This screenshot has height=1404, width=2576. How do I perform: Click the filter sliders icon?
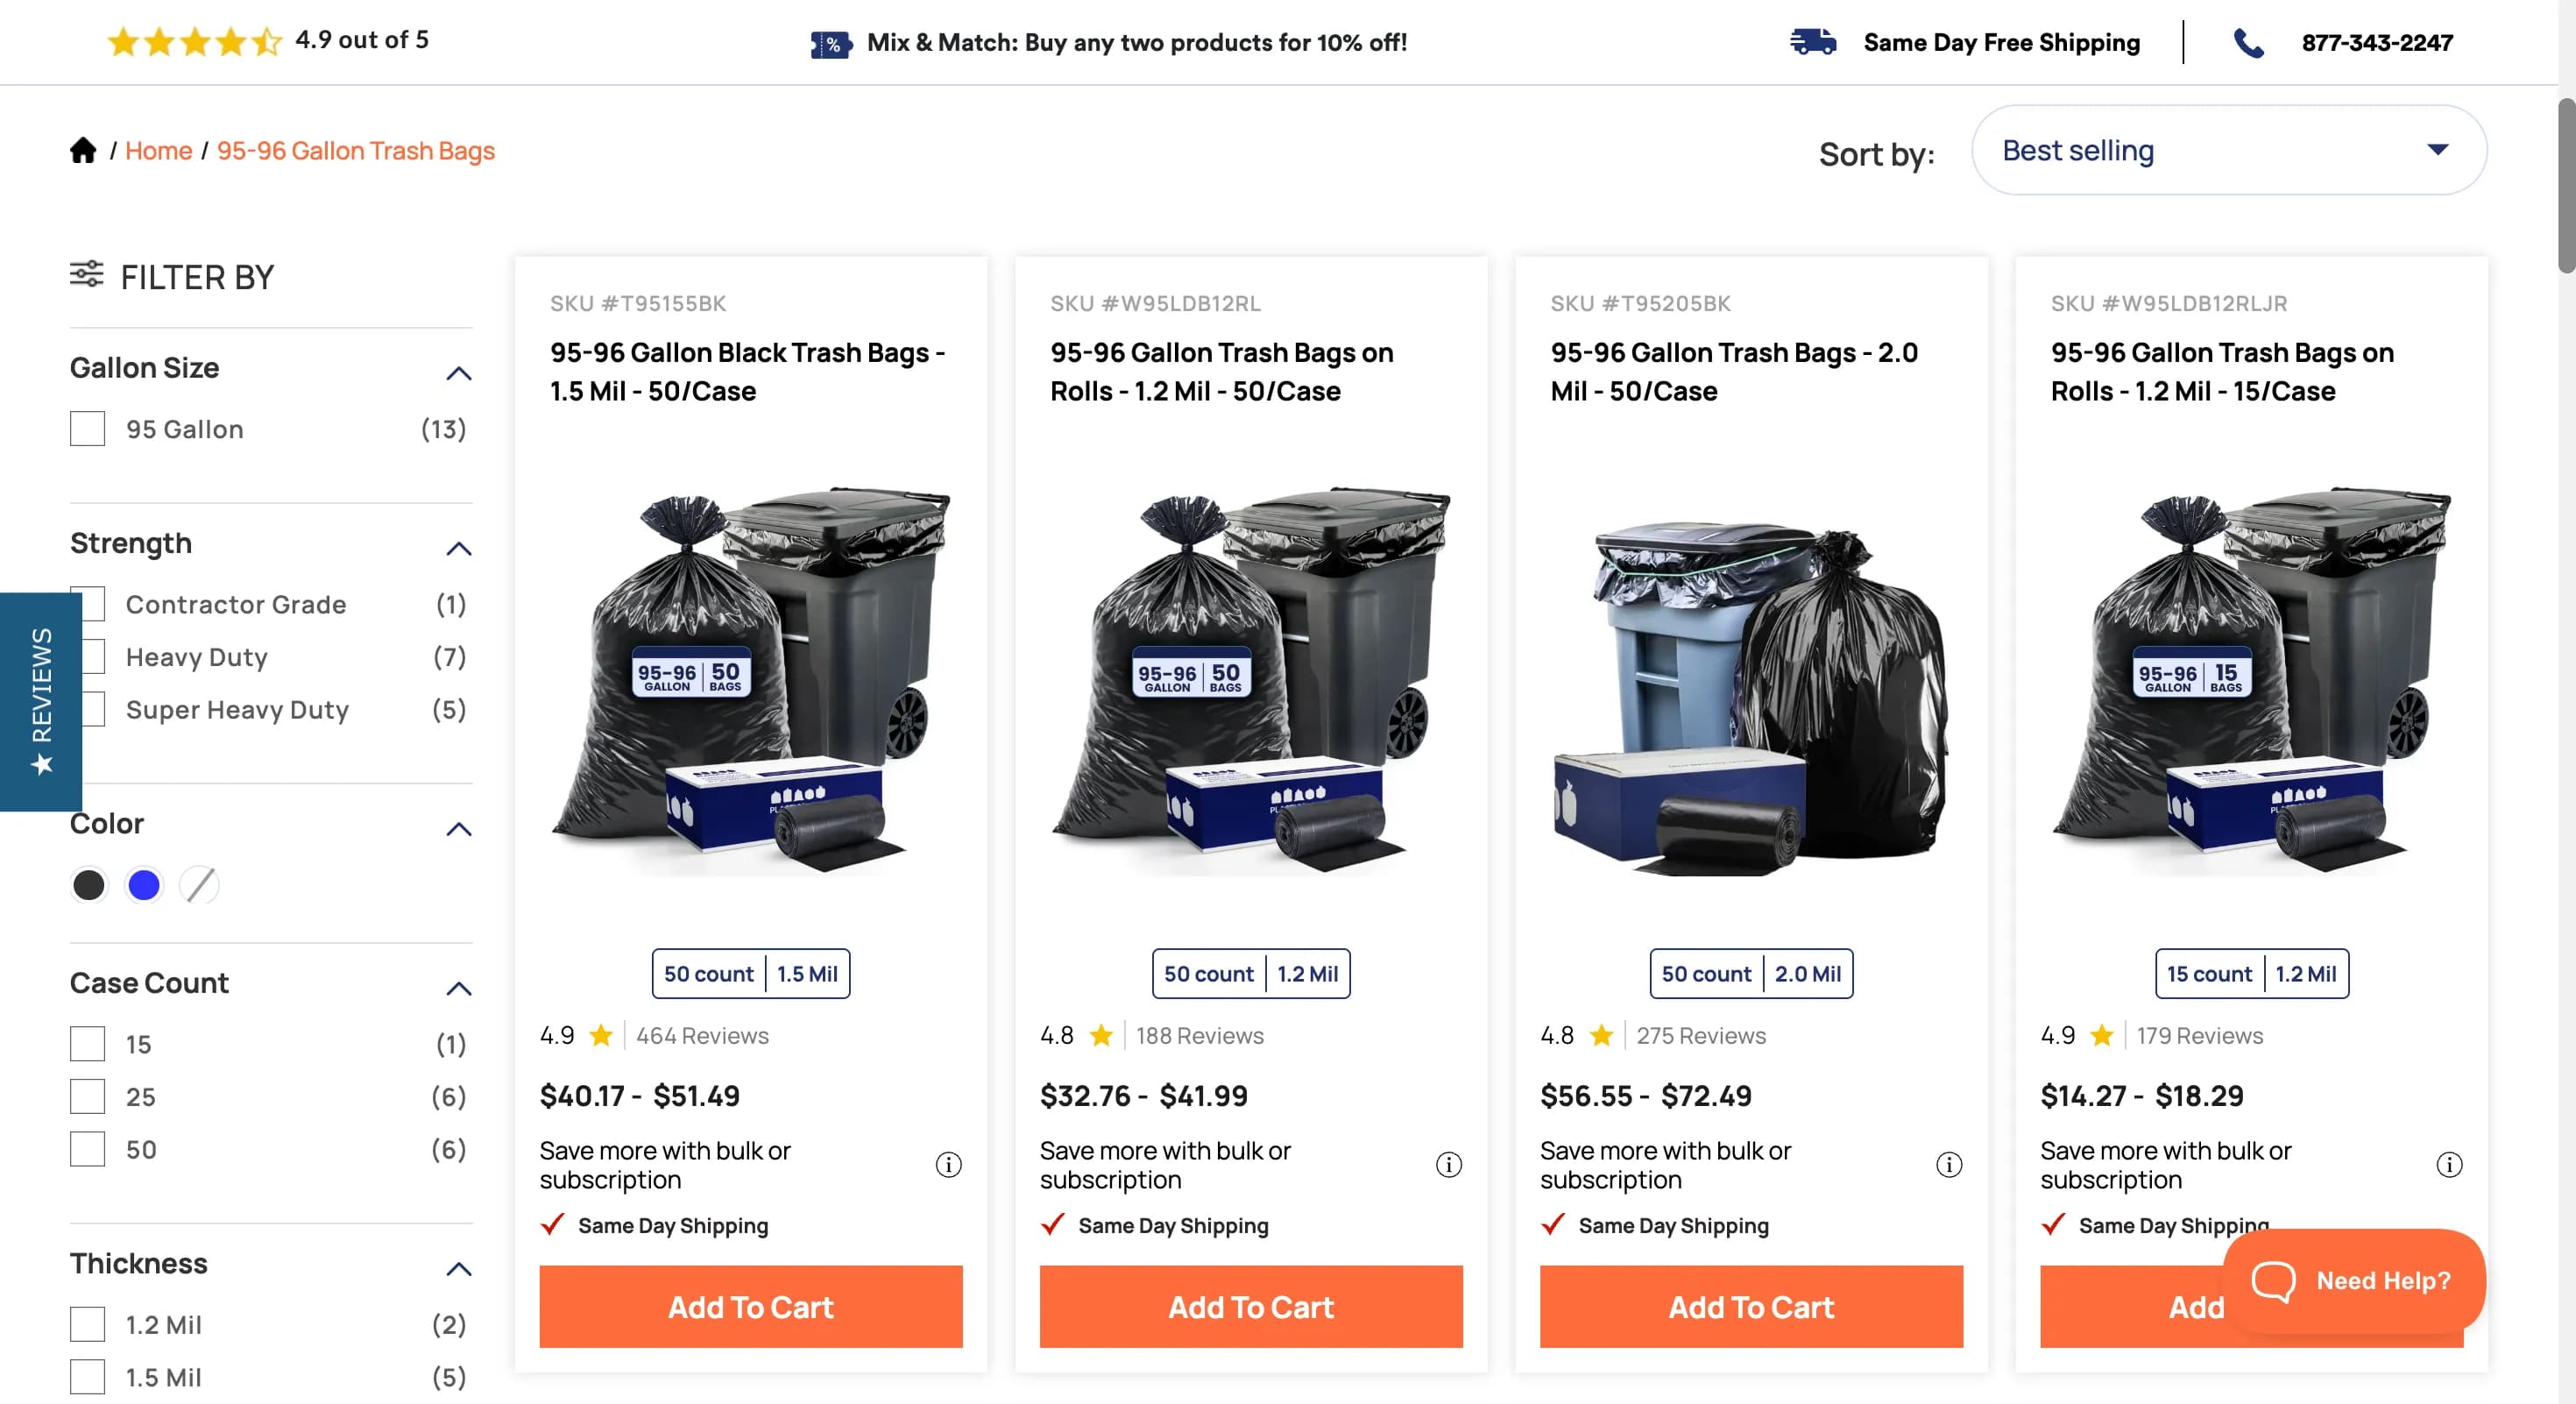click(87, 274)
